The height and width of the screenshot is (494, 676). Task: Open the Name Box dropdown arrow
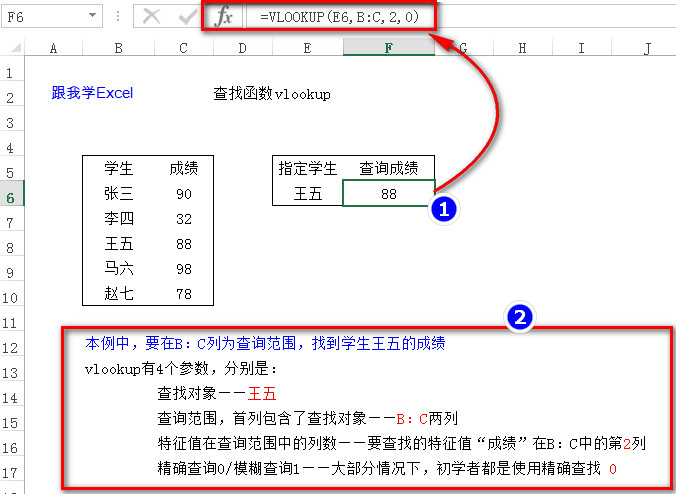pos(92,16)
